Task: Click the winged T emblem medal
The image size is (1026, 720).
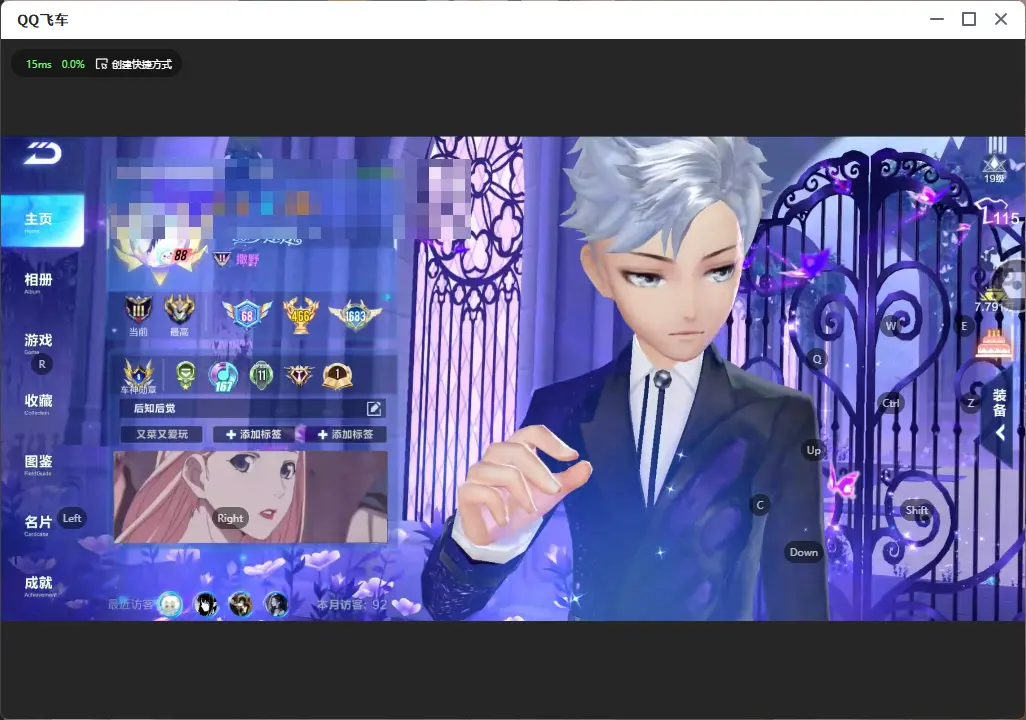Action: click(x=299, y=375)
